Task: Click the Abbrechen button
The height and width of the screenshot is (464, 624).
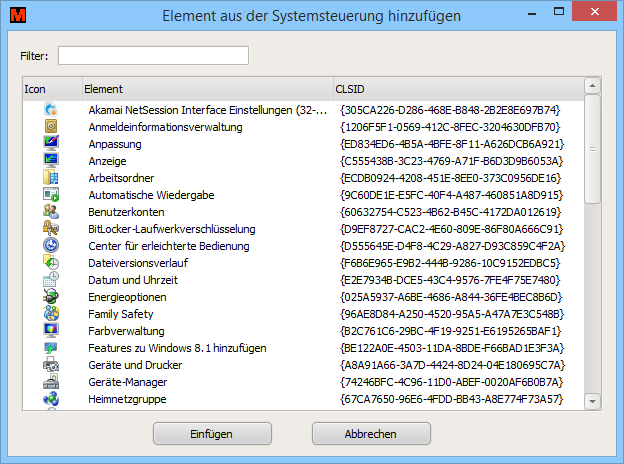Action: coord(371,434)
